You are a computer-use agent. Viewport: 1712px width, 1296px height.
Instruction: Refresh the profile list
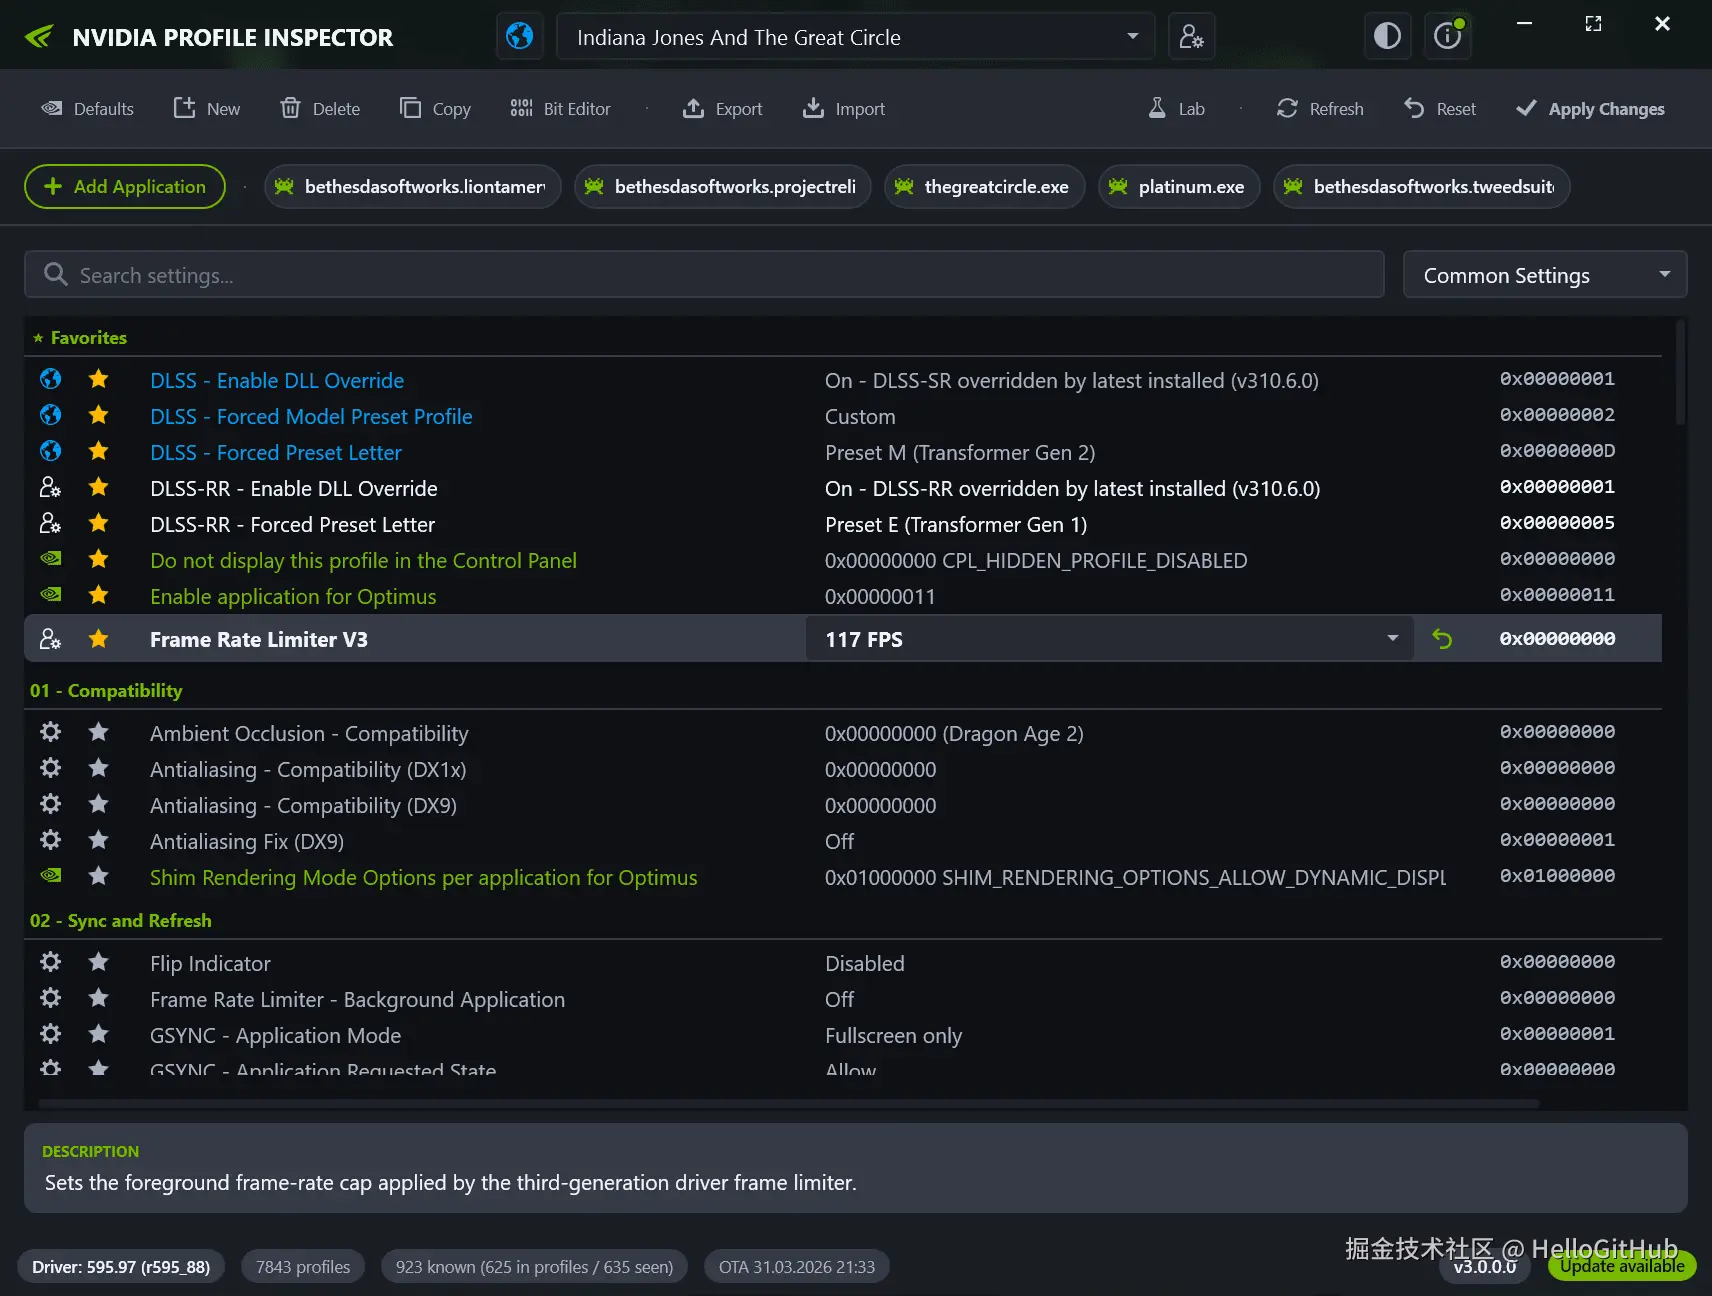tap(1320, 108)
